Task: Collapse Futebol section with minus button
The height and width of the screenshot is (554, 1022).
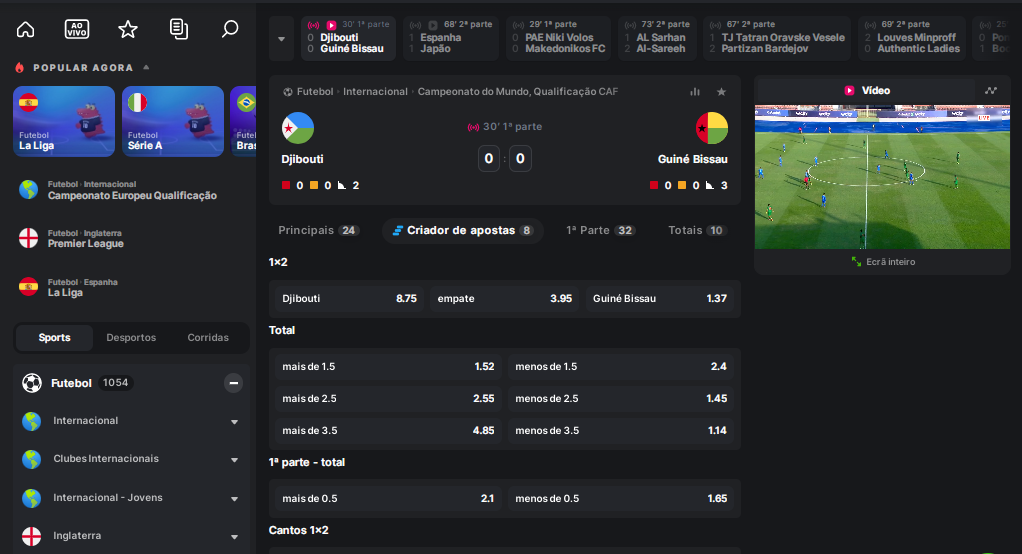Action: tap(233, 383)
